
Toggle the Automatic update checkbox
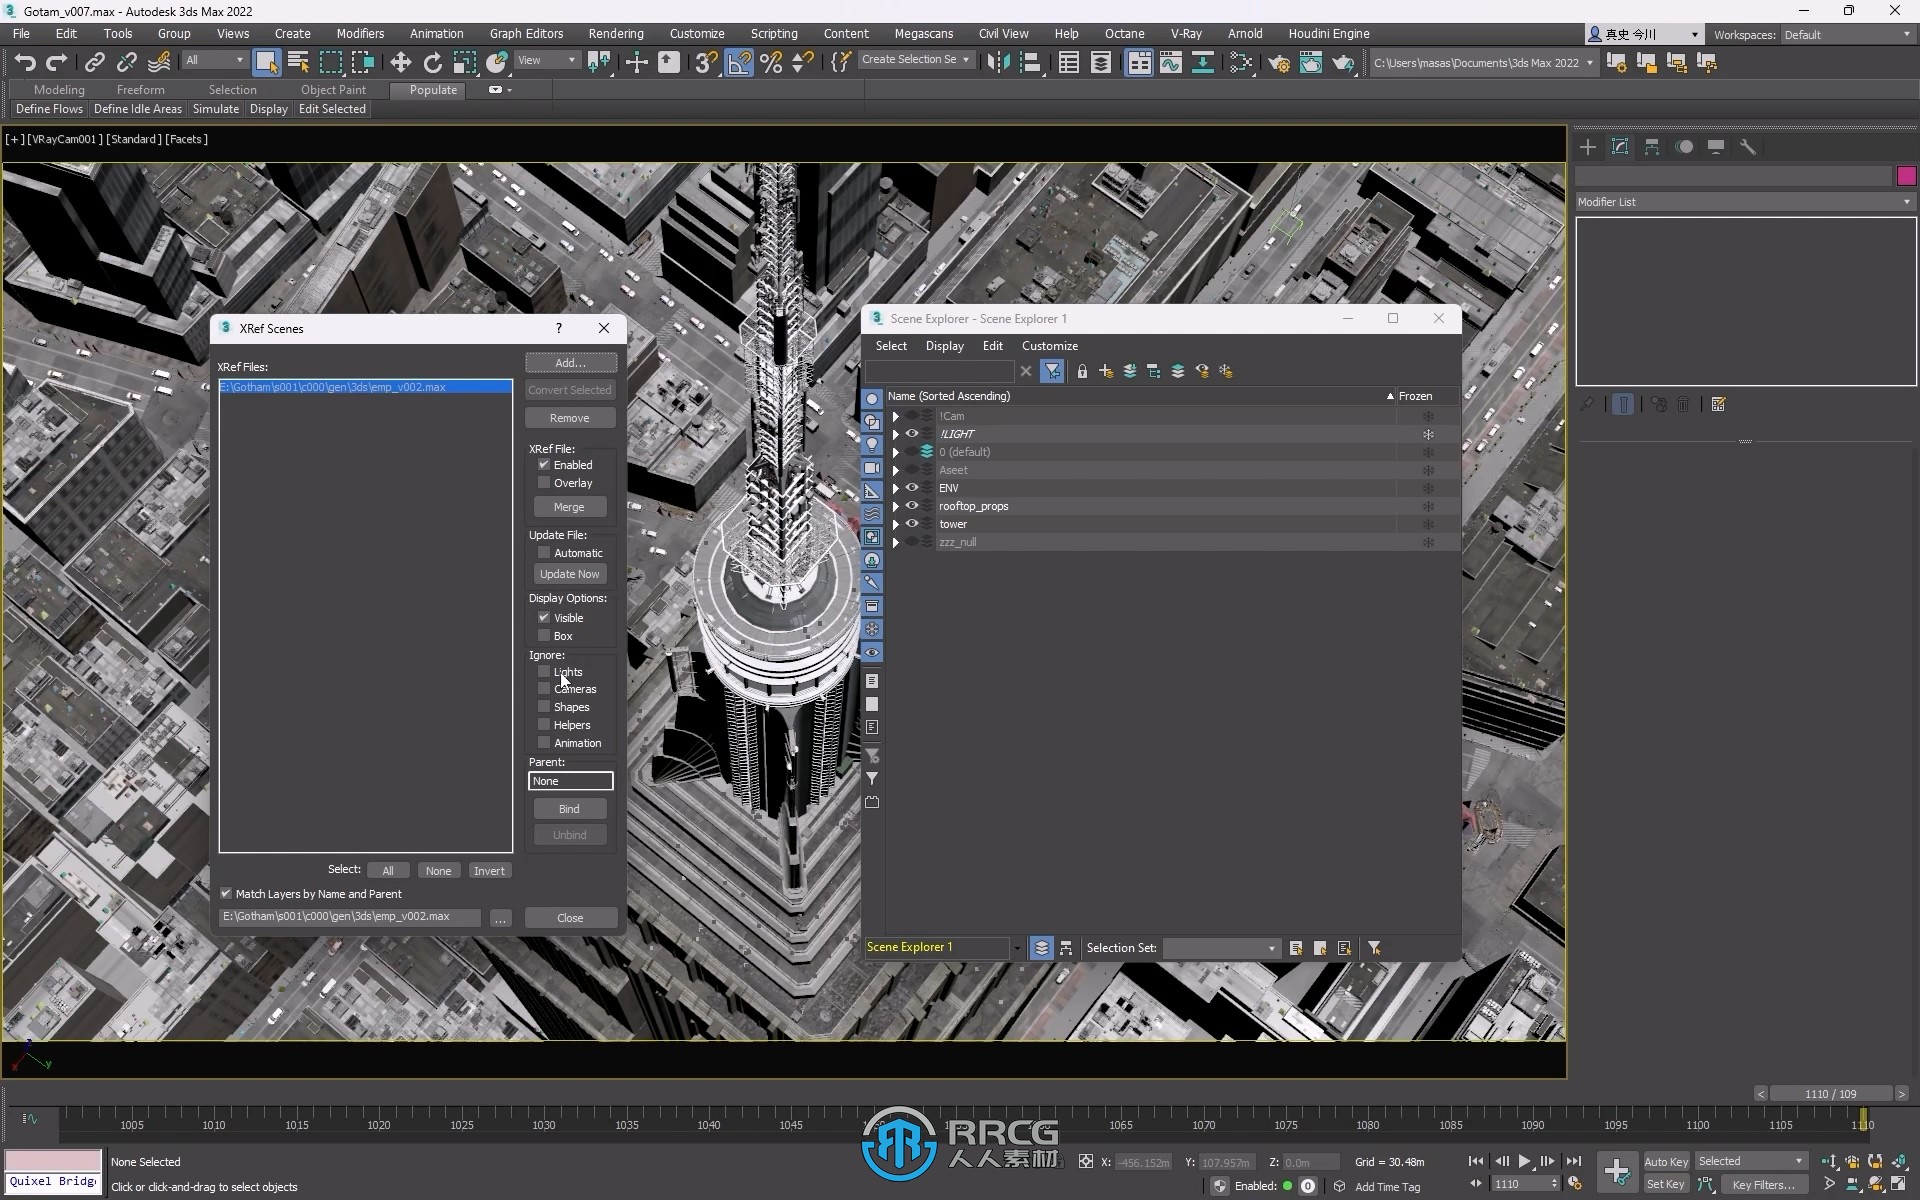point(545,552)
